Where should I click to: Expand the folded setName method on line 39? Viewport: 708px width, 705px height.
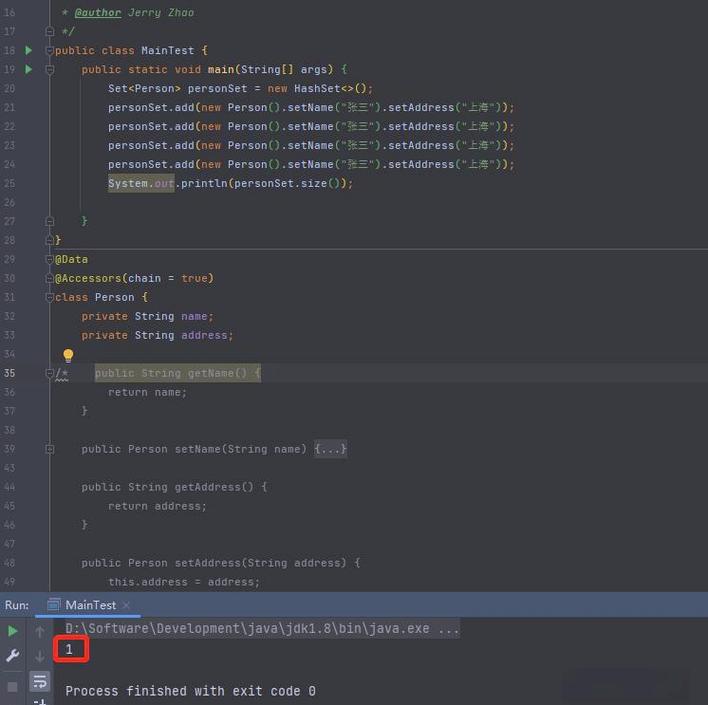50,449
